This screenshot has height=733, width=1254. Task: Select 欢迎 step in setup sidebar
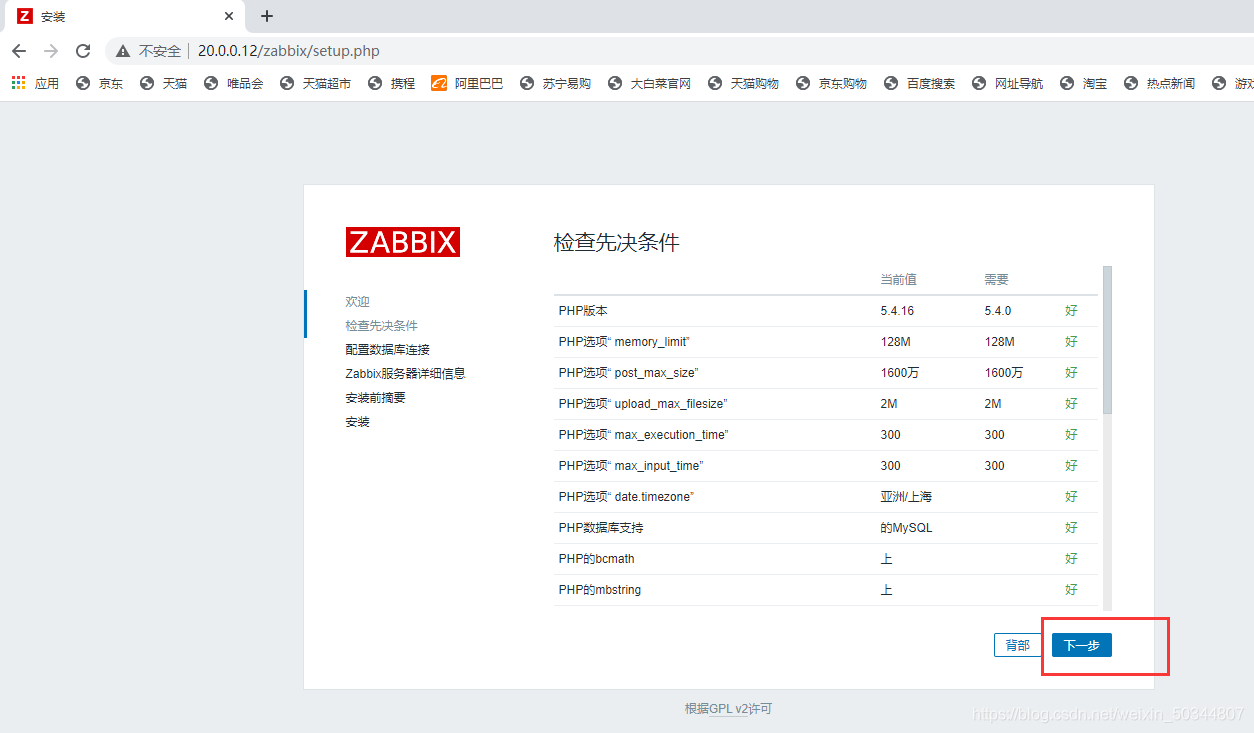(x=357, y=301)
